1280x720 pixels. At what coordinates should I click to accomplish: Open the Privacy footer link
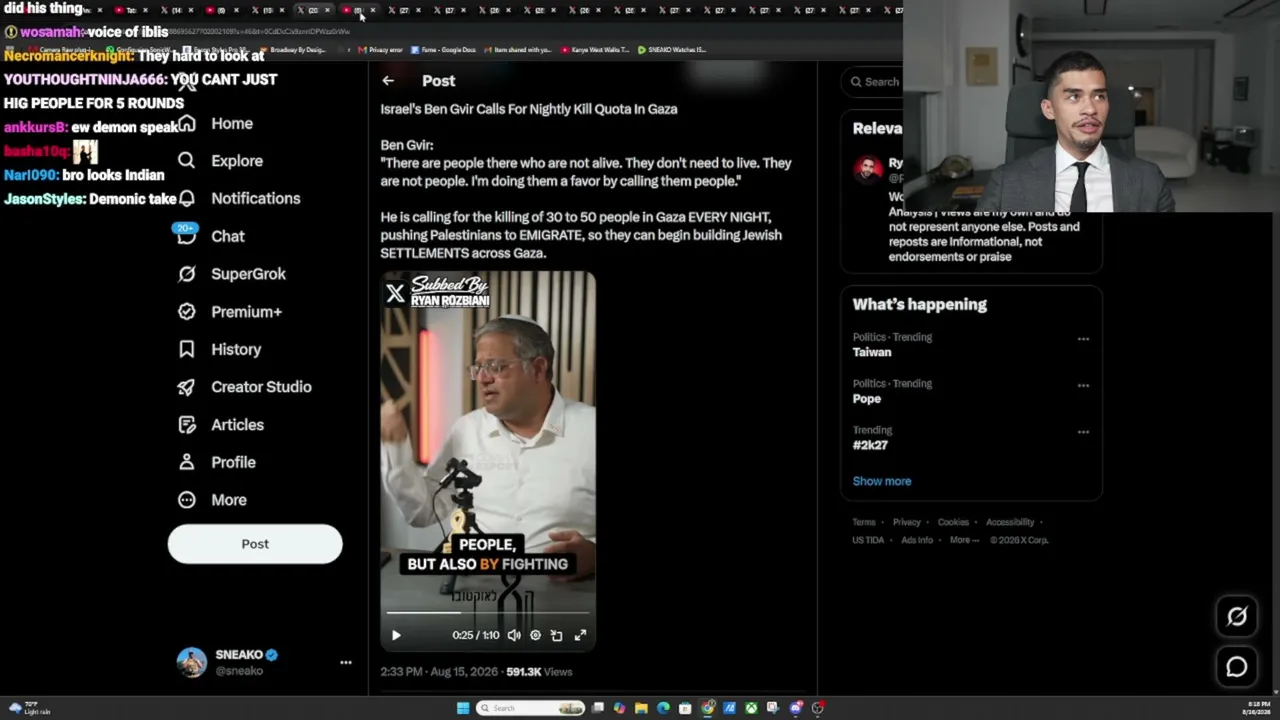pos(907,522)
